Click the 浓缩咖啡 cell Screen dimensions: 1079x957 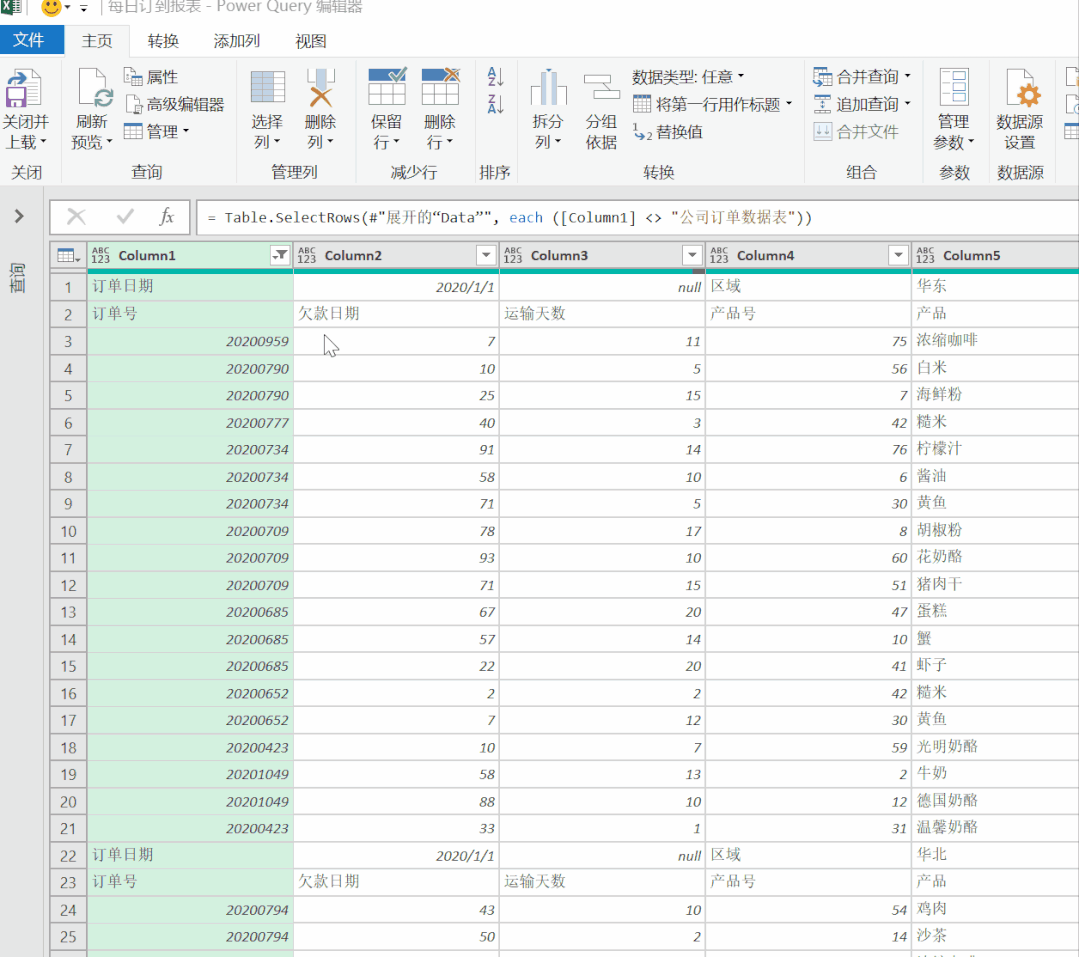pos(995,341)
